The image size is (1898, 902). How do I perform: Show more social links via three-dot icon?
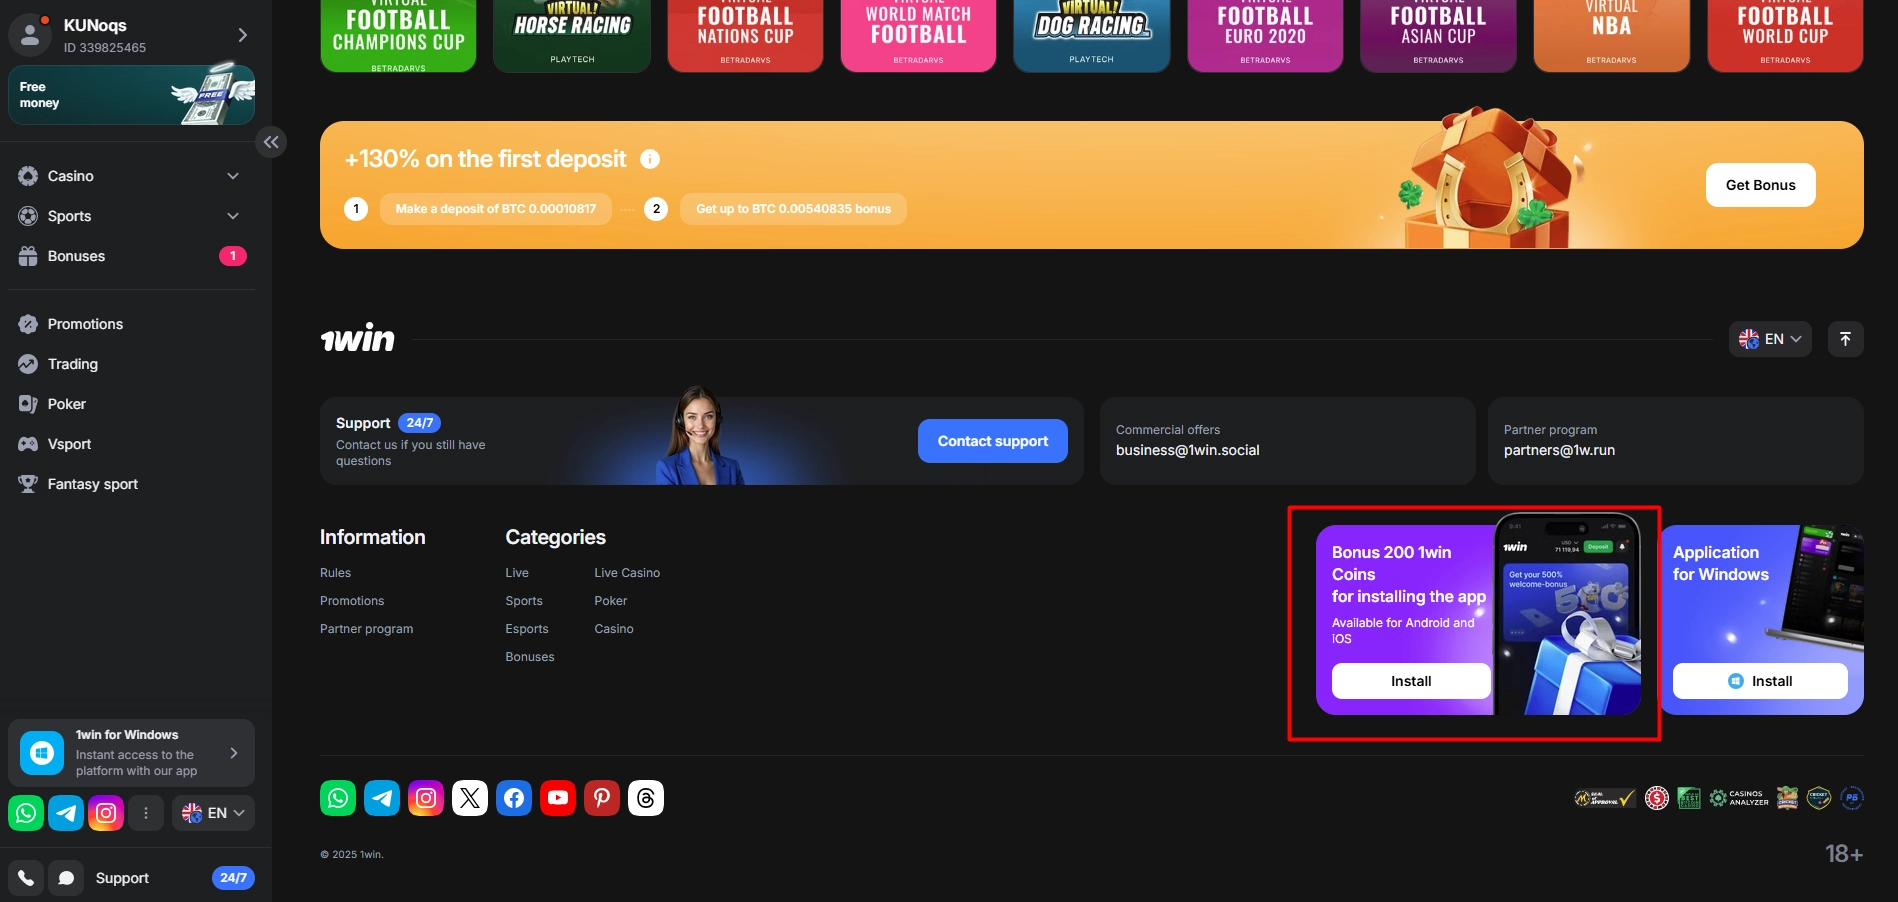146,813
